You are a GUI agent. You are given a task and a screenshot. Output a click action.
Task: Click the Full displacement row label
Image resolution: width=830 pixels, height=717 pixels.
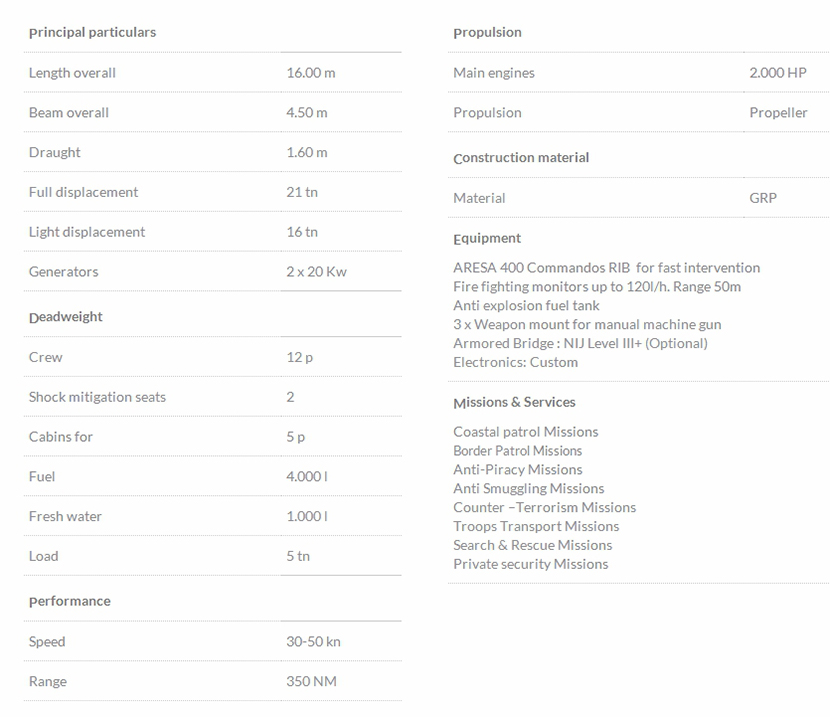click(x=83, y=192)
